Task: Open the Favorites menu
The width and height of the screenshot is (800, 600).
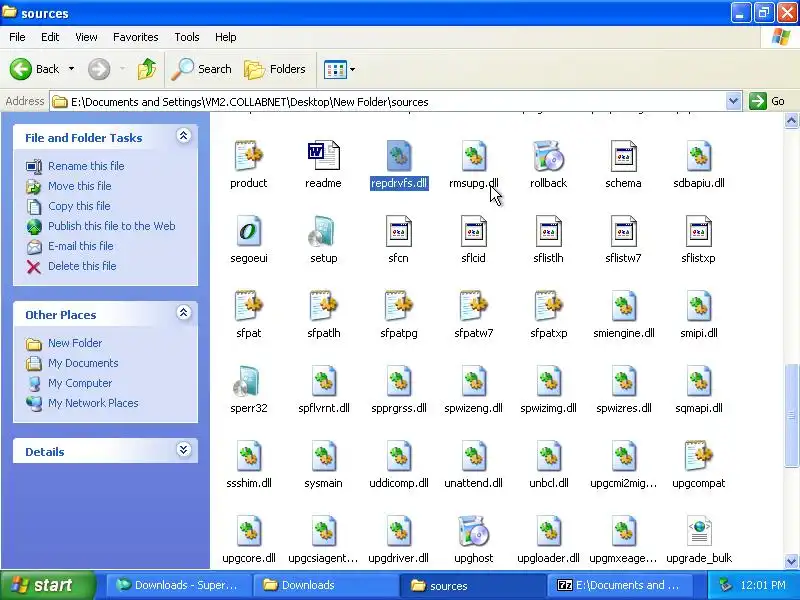Action: click(x=136, y=37)
